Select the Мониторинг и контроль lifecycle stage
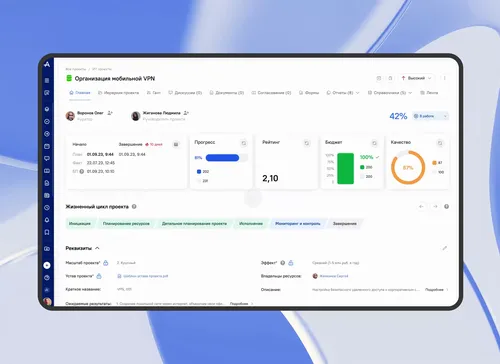Image resolution: width=500 pixels, height=364 pixels. click(298, 224)
